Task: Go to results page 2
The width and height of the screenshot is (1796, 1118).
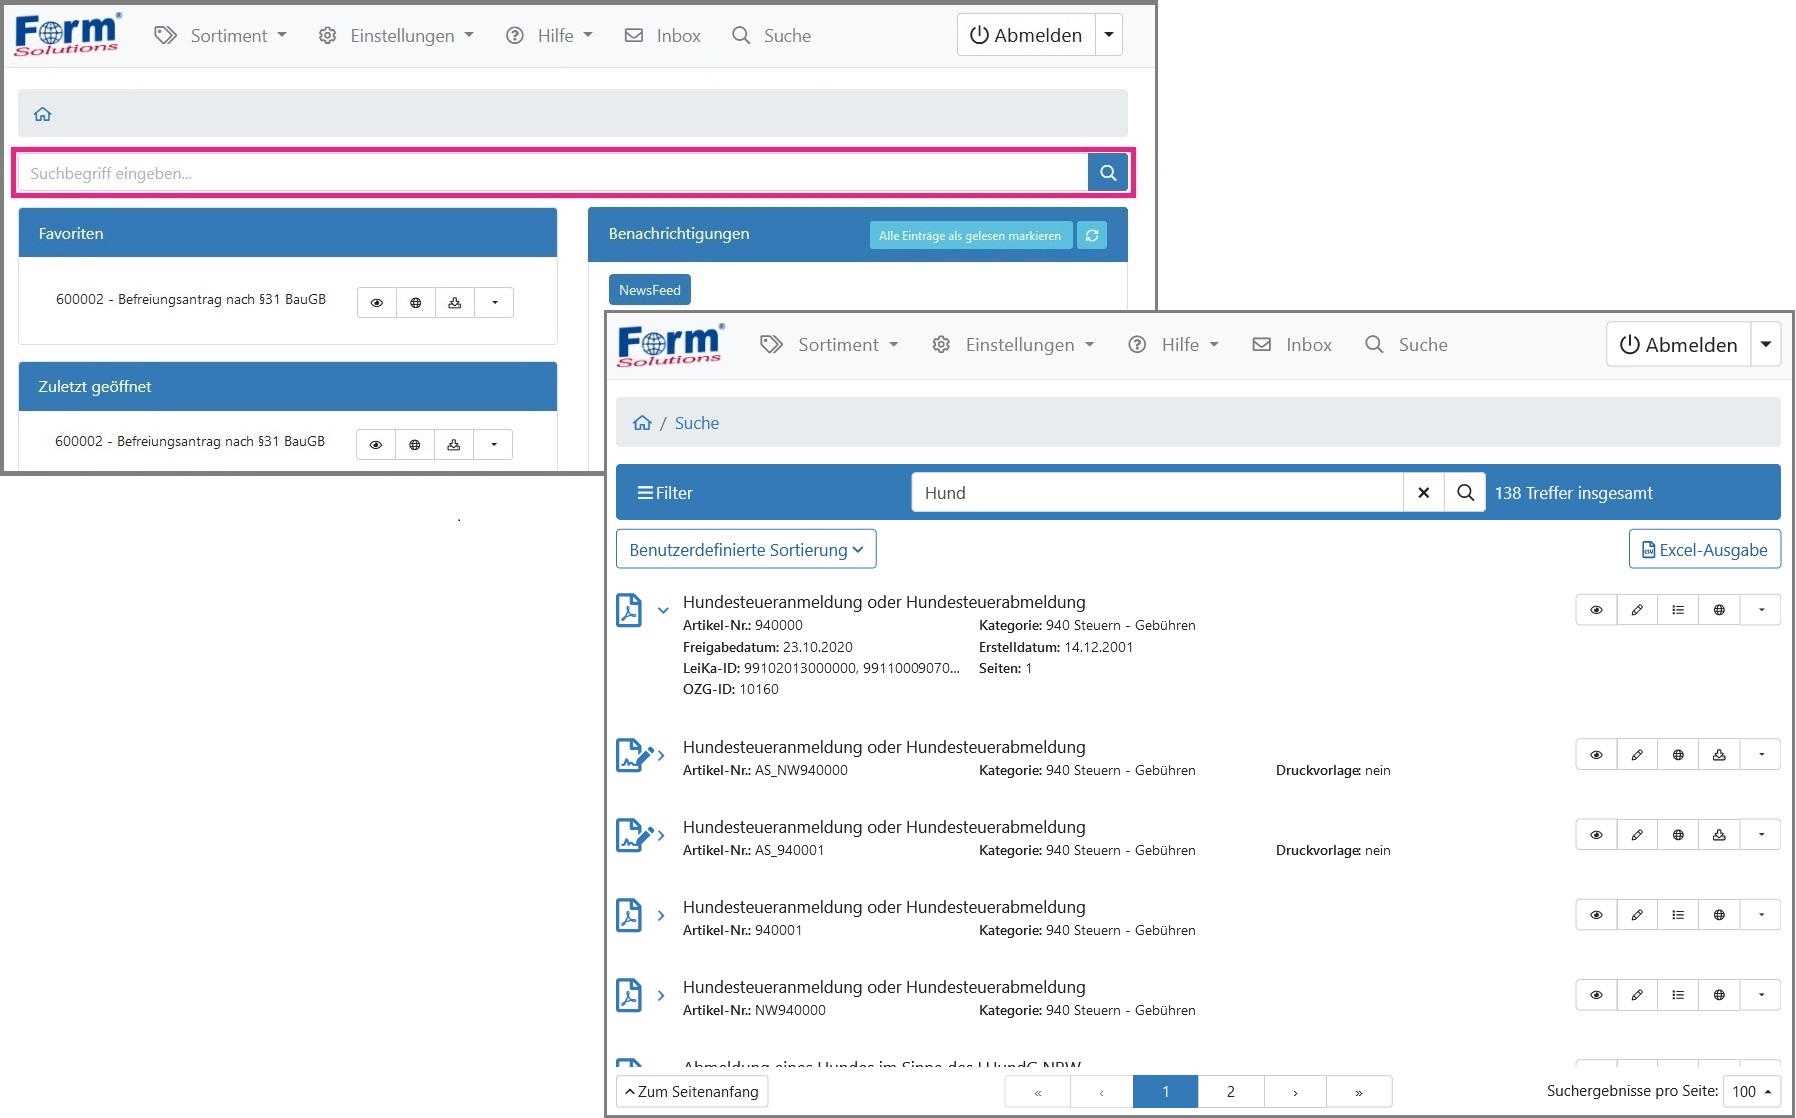Action: coord(1231,1092)
